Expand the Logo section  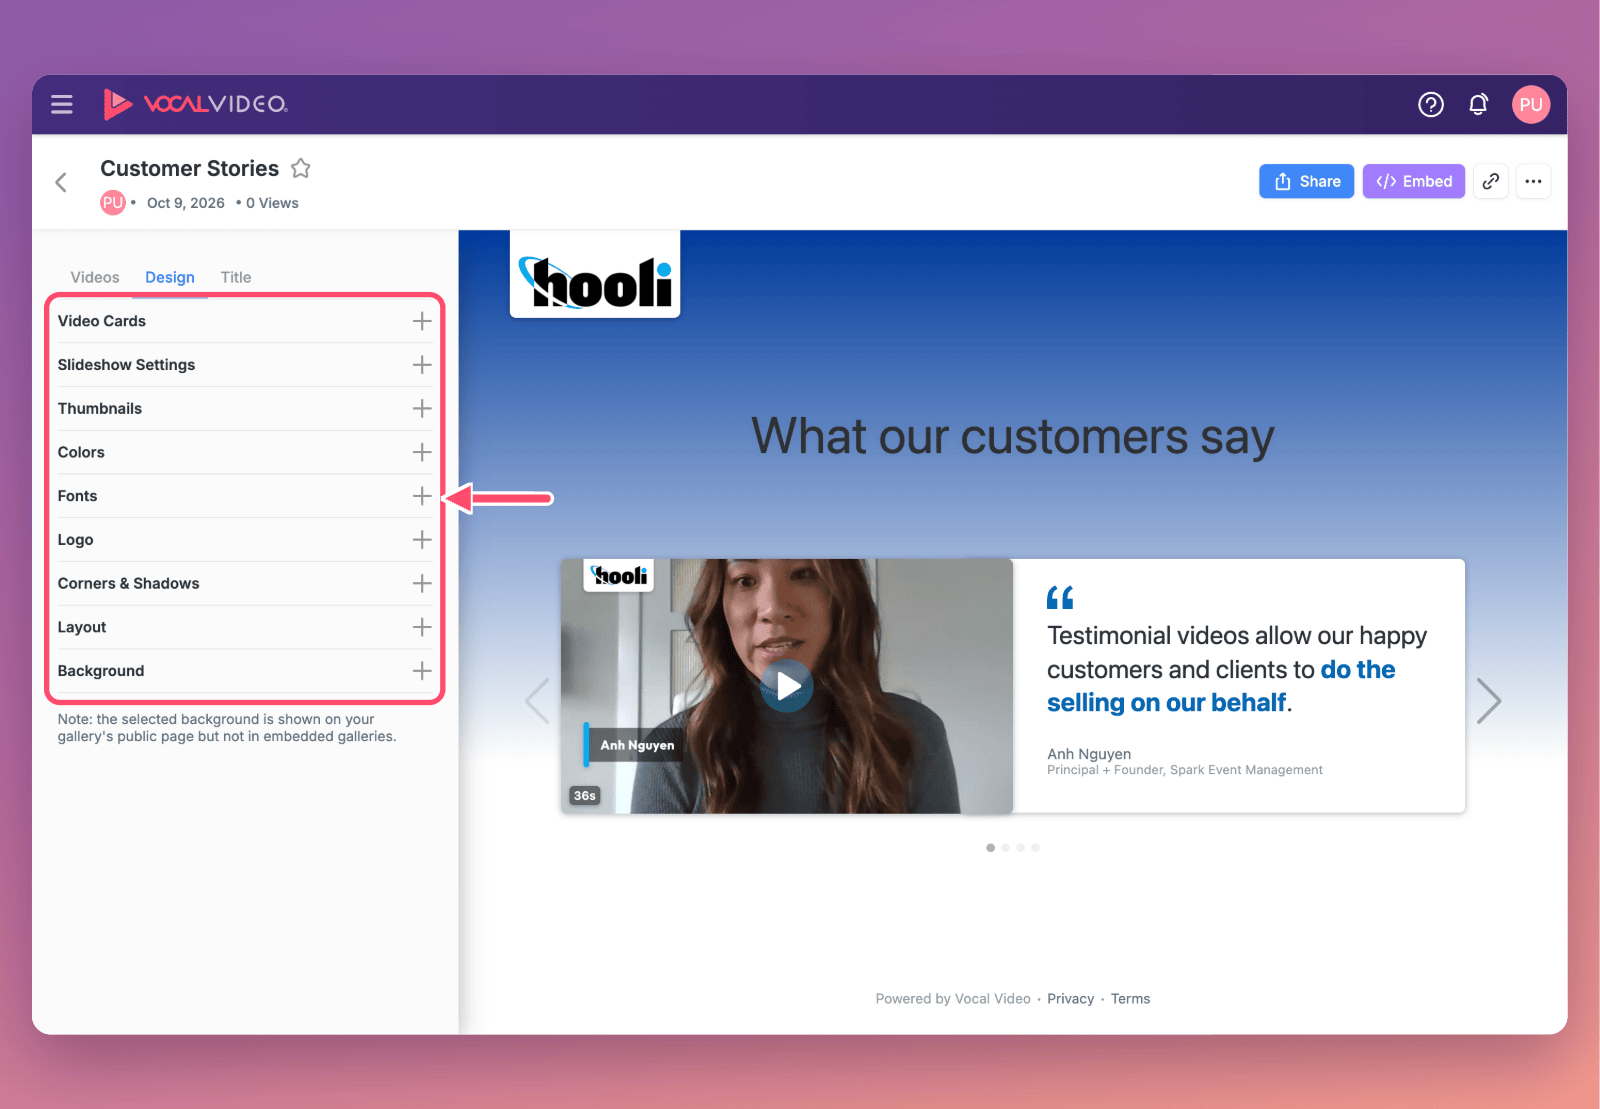(x=245, y=540)
